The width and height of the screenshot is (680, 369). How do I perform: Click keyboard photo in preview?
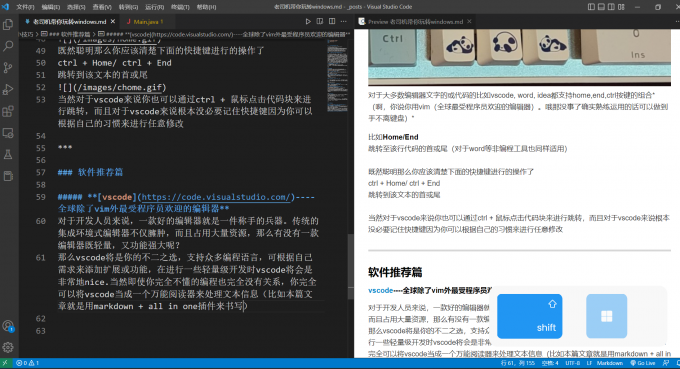click(519, 57)
